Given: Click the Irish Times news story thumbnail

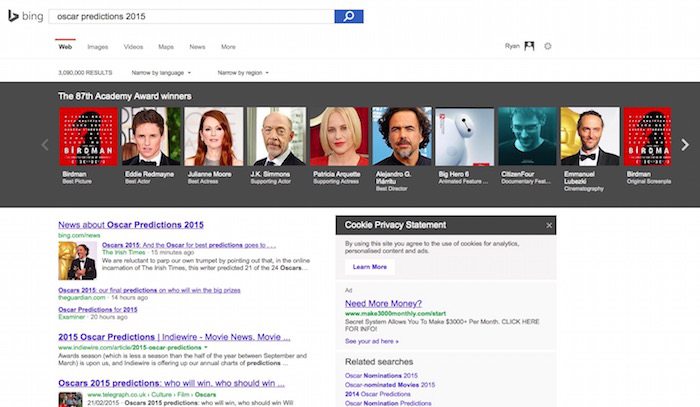Looking at the screenshot, I should click(x=77, y=261).
